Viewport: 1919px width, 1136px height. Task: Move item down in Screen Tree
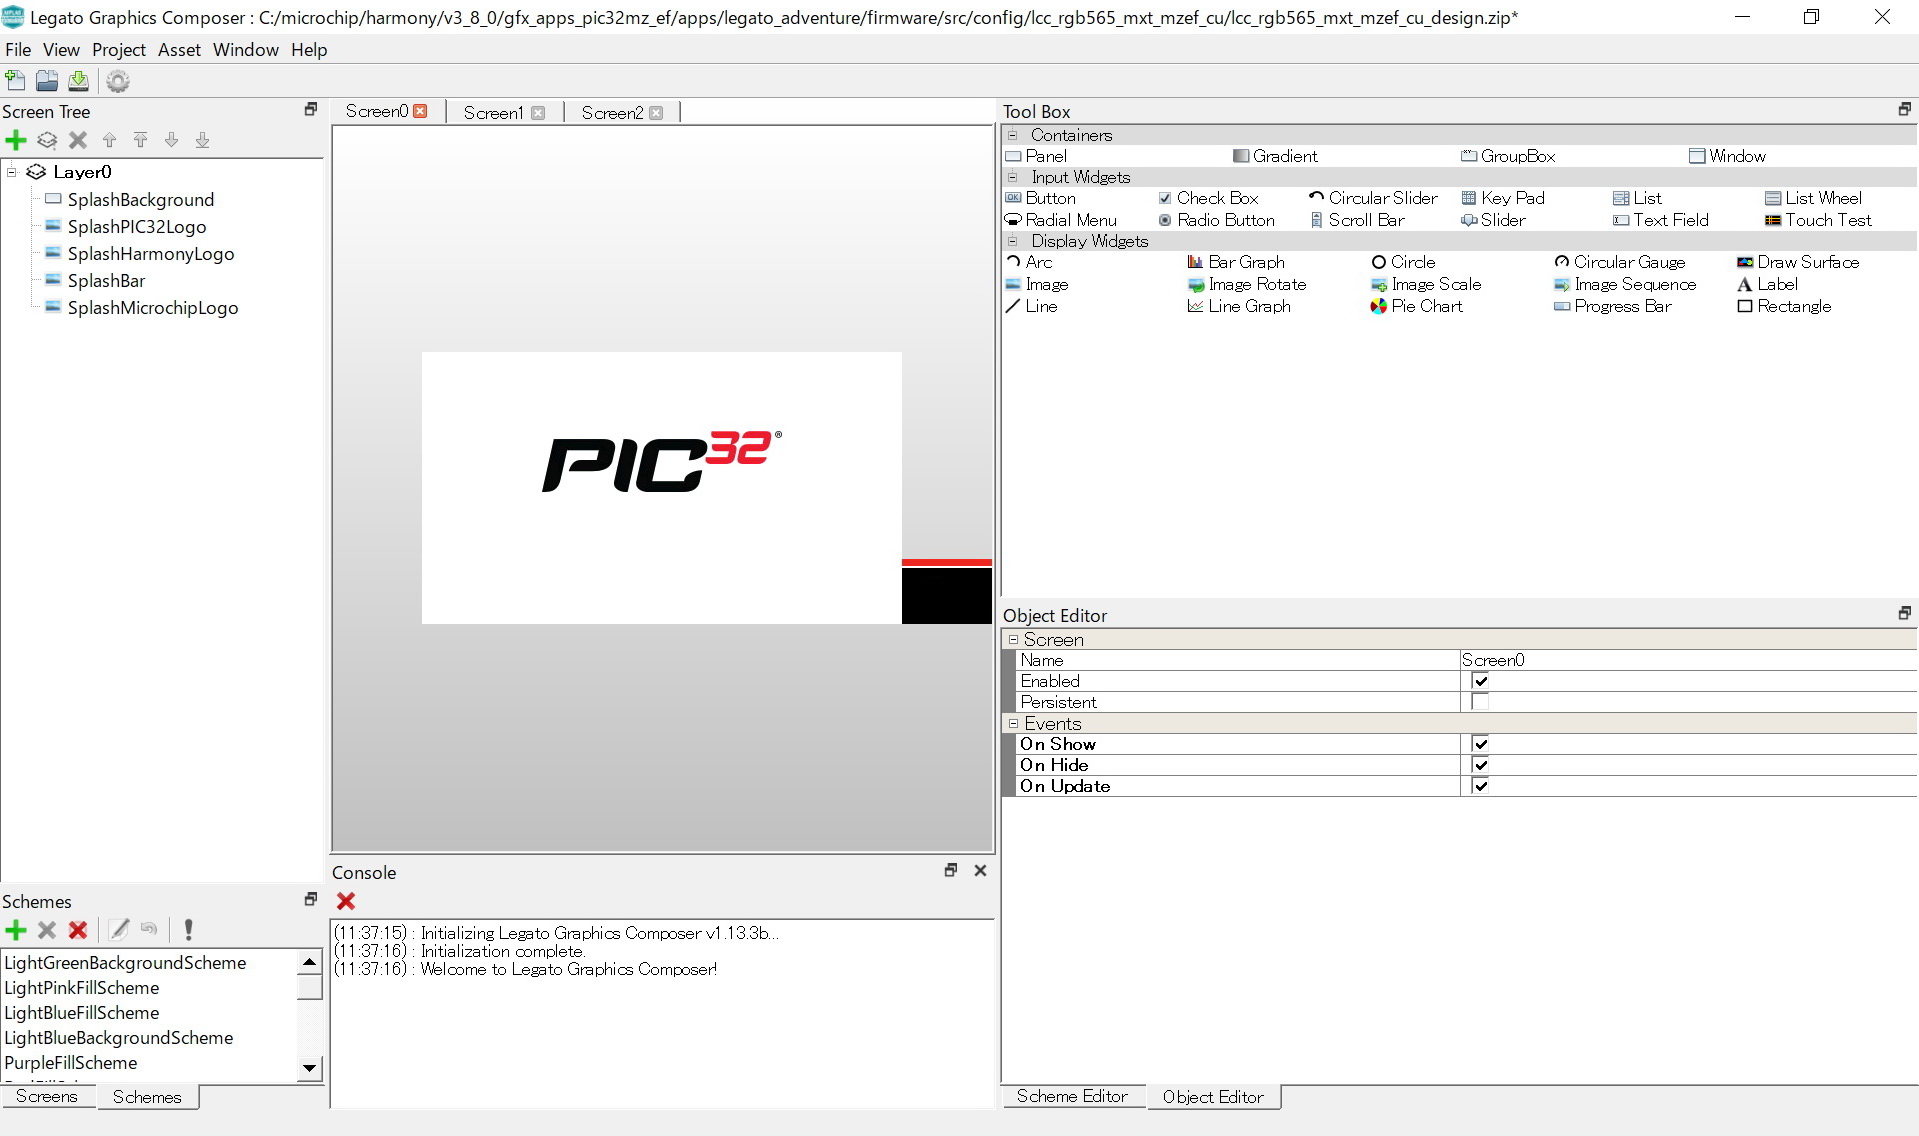172,140
